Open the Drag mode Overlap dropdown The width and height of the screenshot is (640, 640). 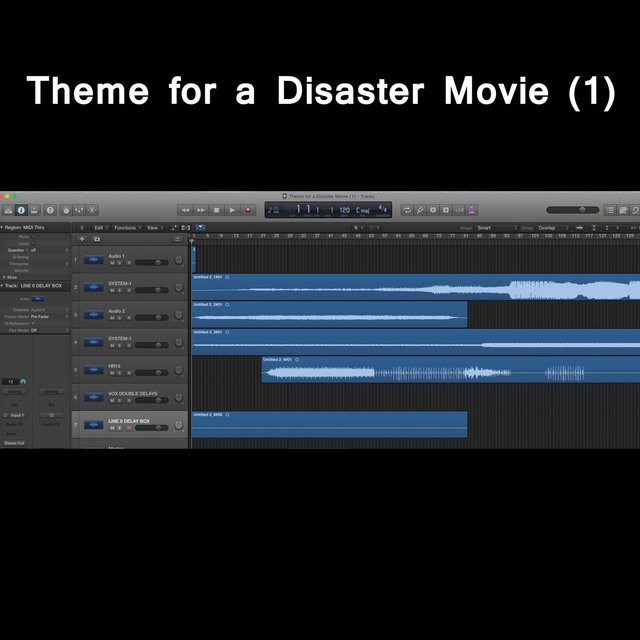coord(553,228)
